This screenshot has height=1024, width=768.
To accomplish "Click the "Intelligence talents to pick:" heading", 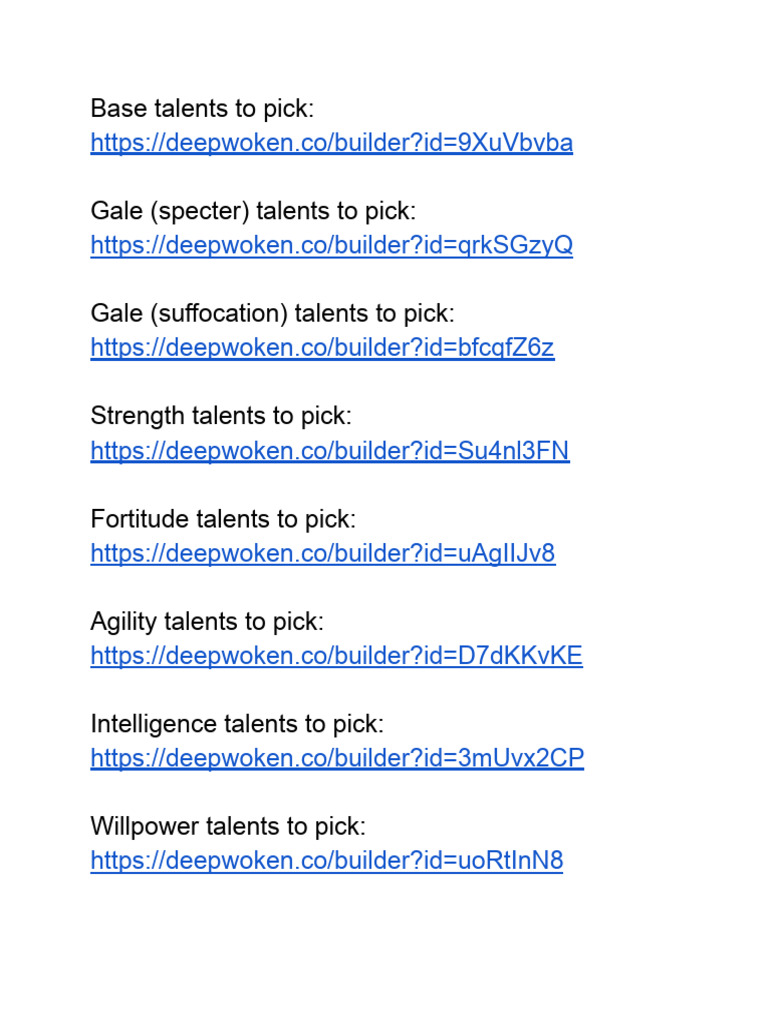I will 237,724.
